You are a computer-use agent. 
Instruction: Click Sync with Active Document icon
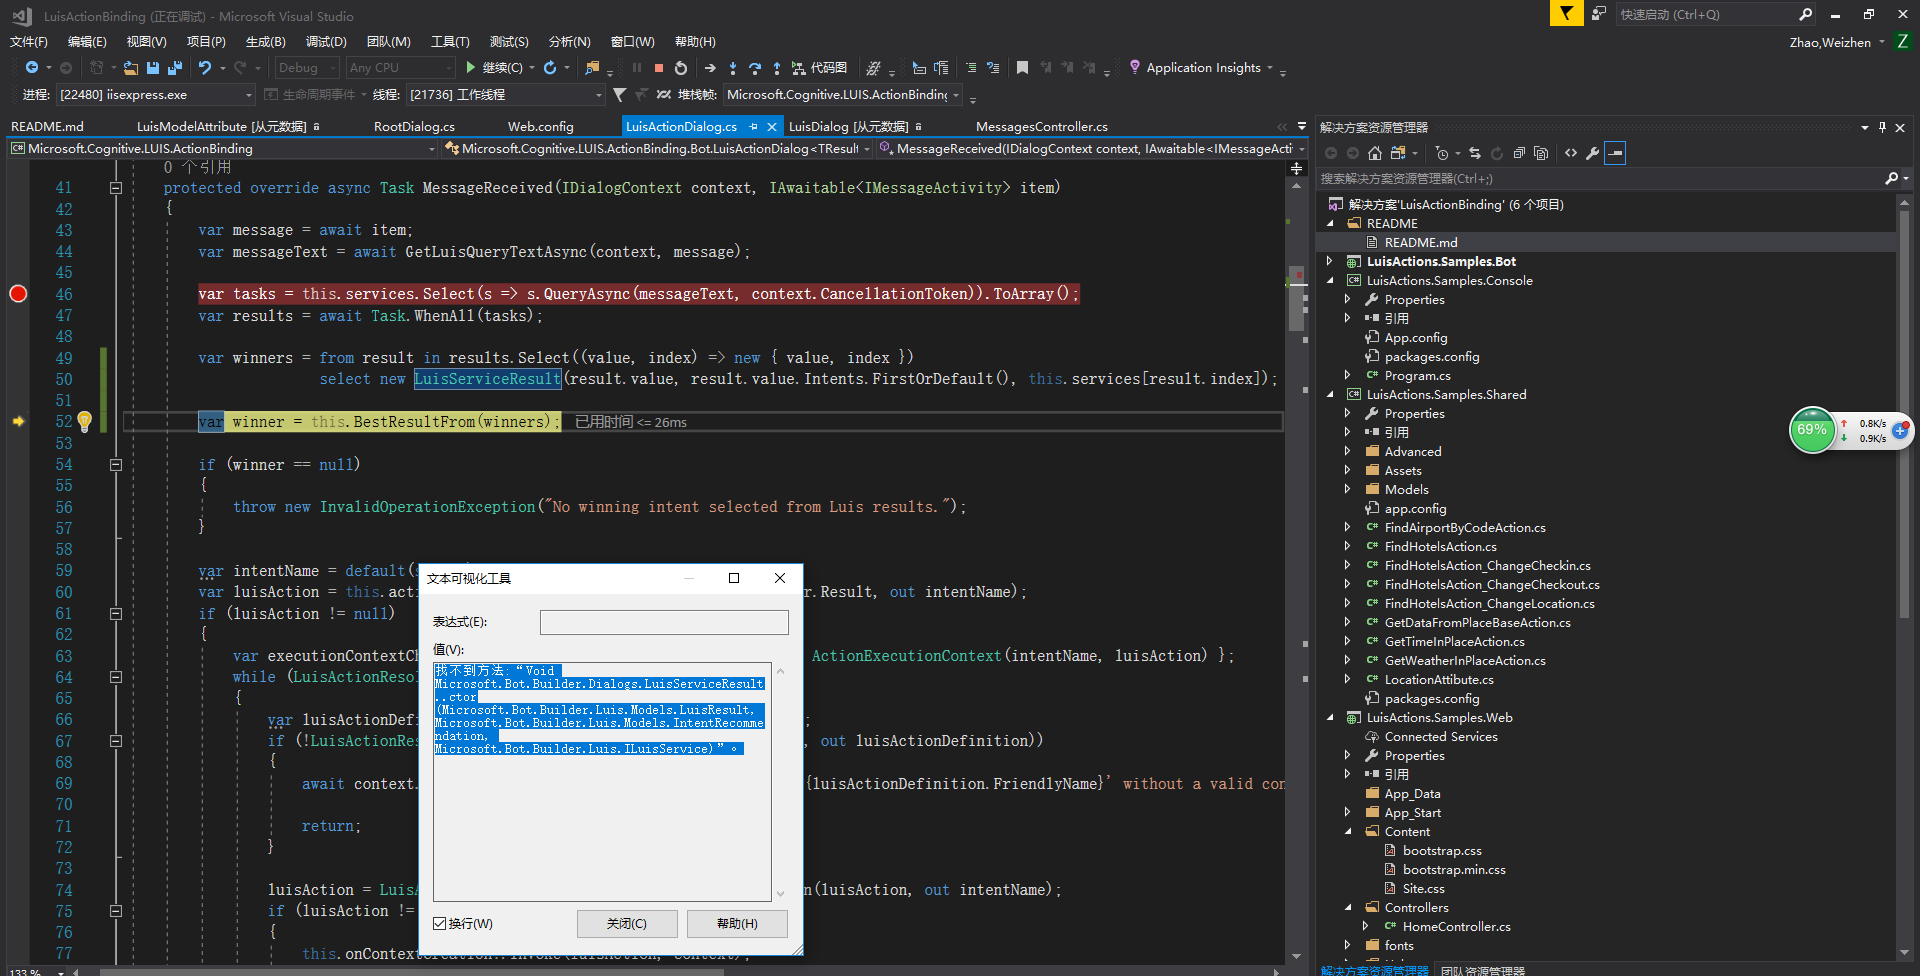tap(1475, 153)
